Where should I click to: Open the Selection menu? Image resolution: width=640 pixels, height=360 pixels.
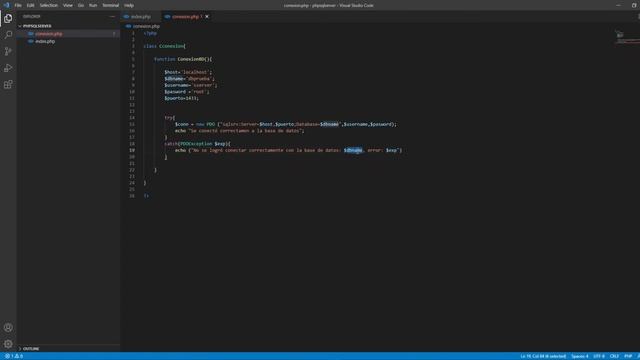(x=49, y=5)
